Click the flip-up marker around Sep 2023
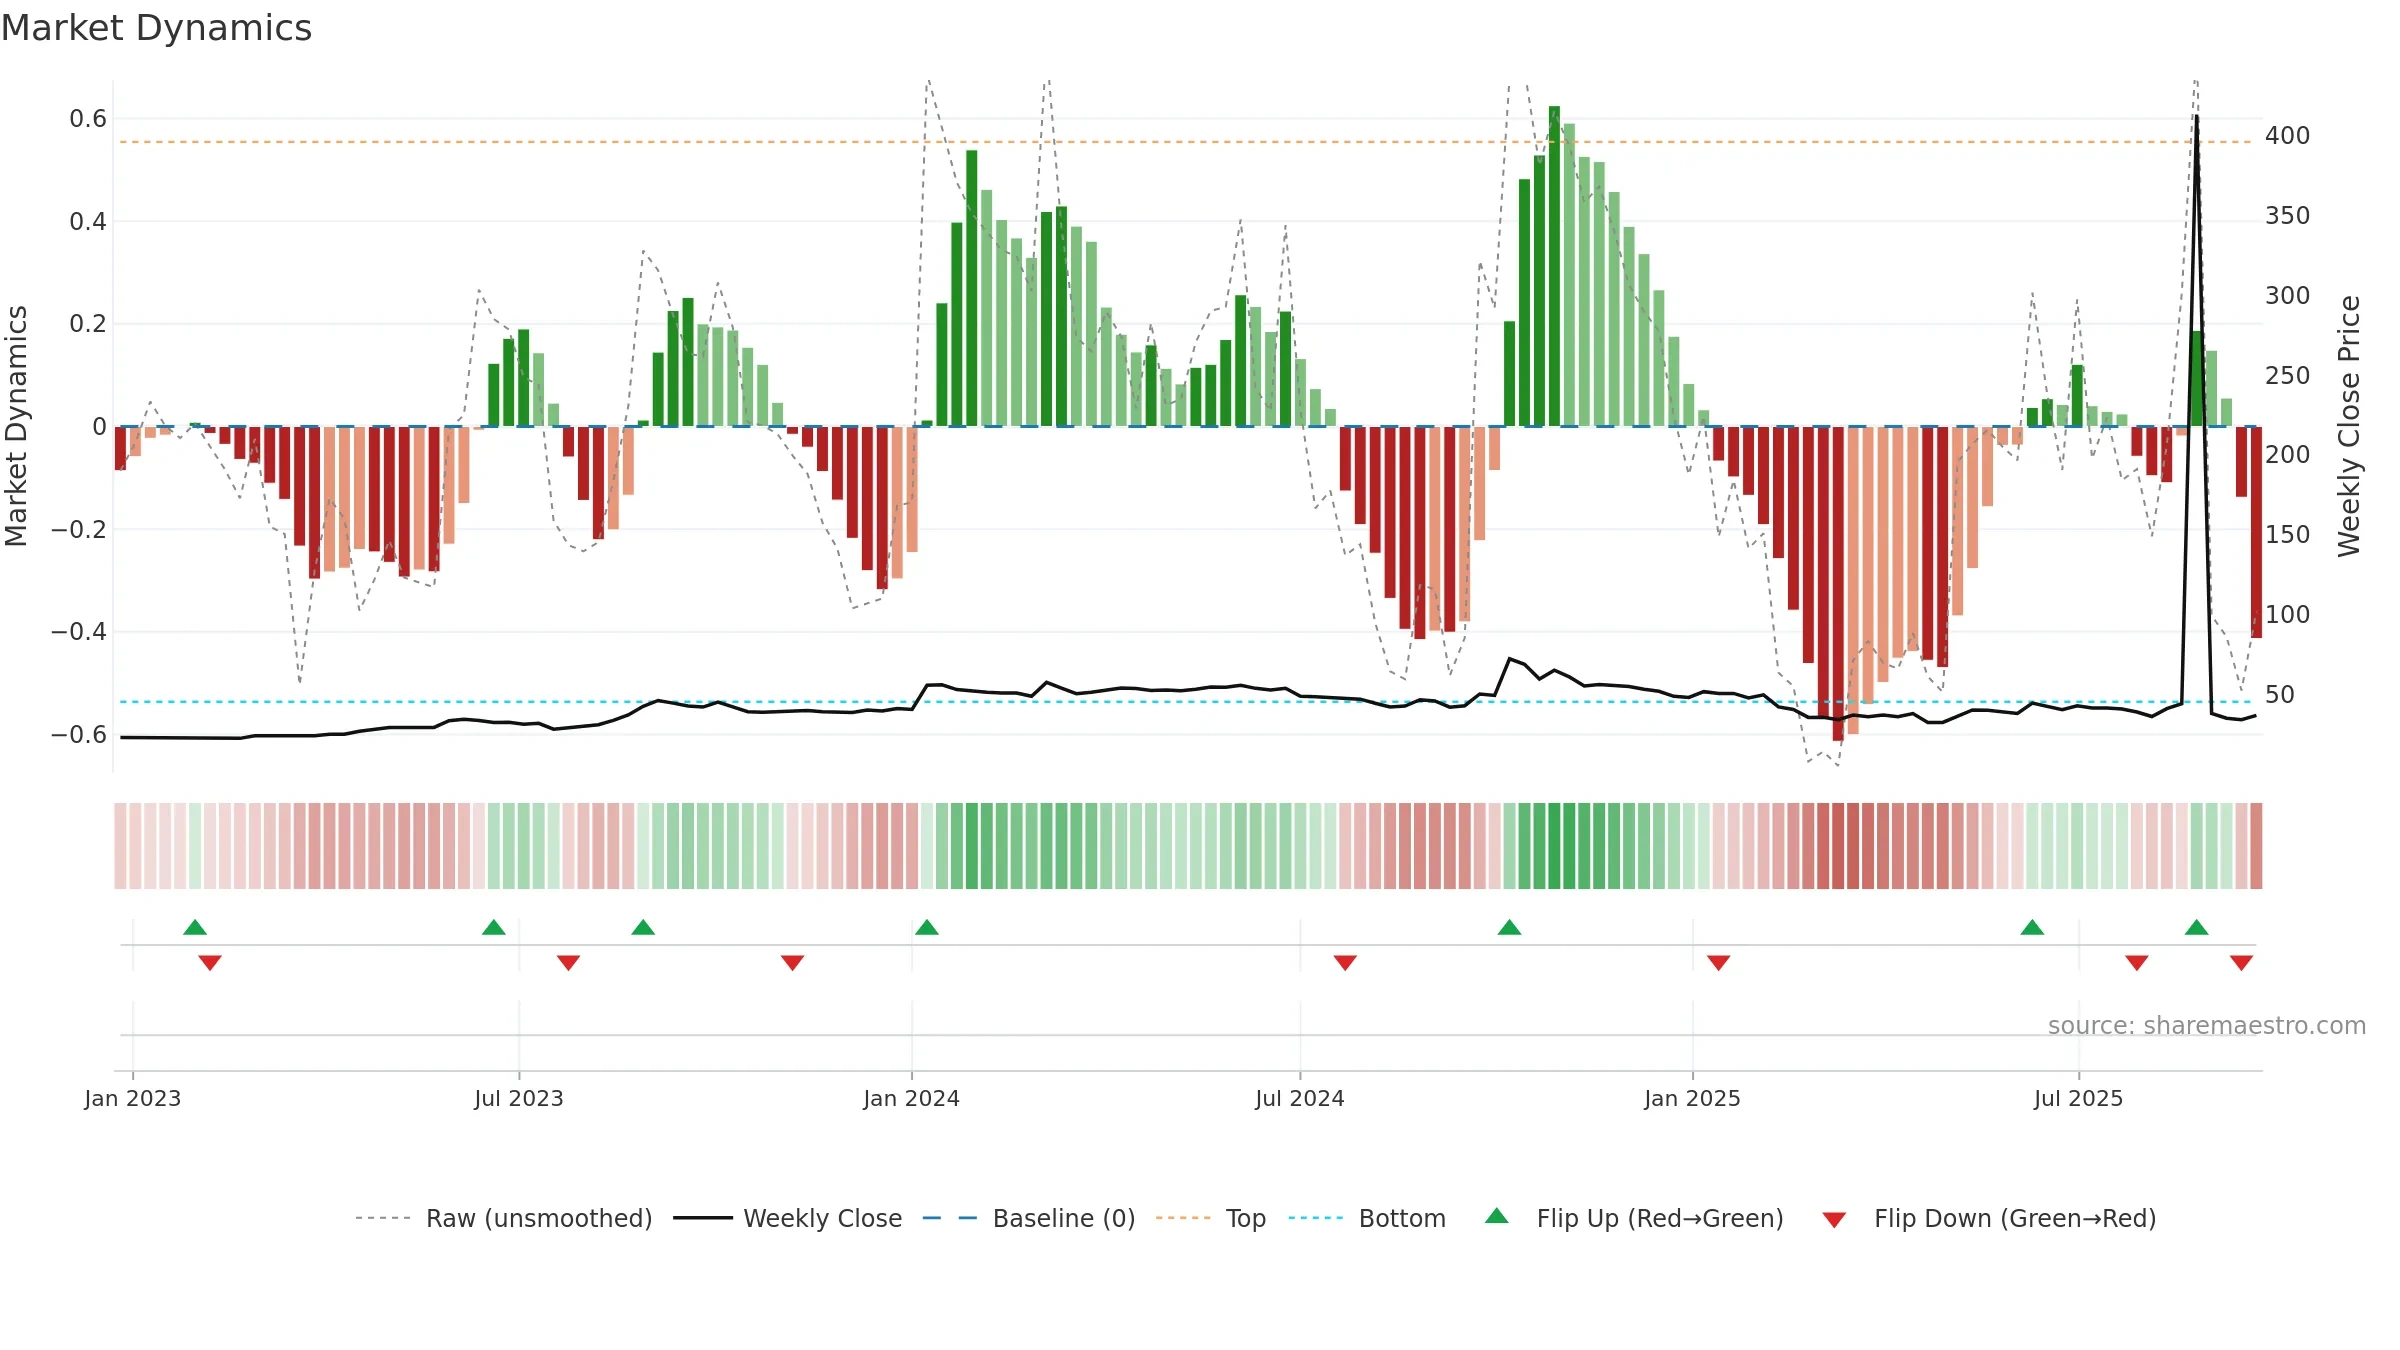 (643, 927)
